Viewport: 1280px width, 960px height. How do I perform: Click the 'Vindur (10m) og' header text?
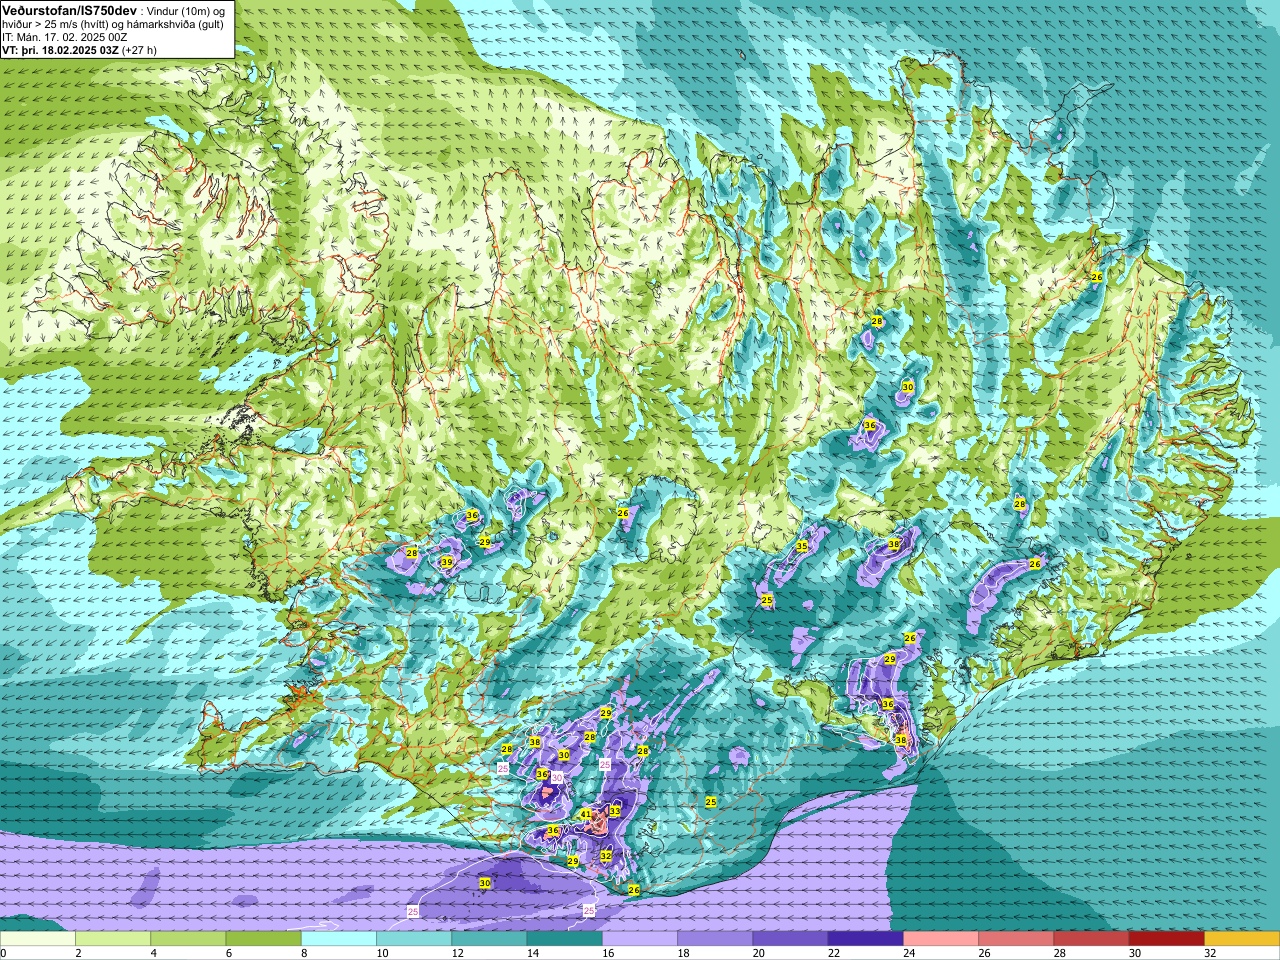187,10
